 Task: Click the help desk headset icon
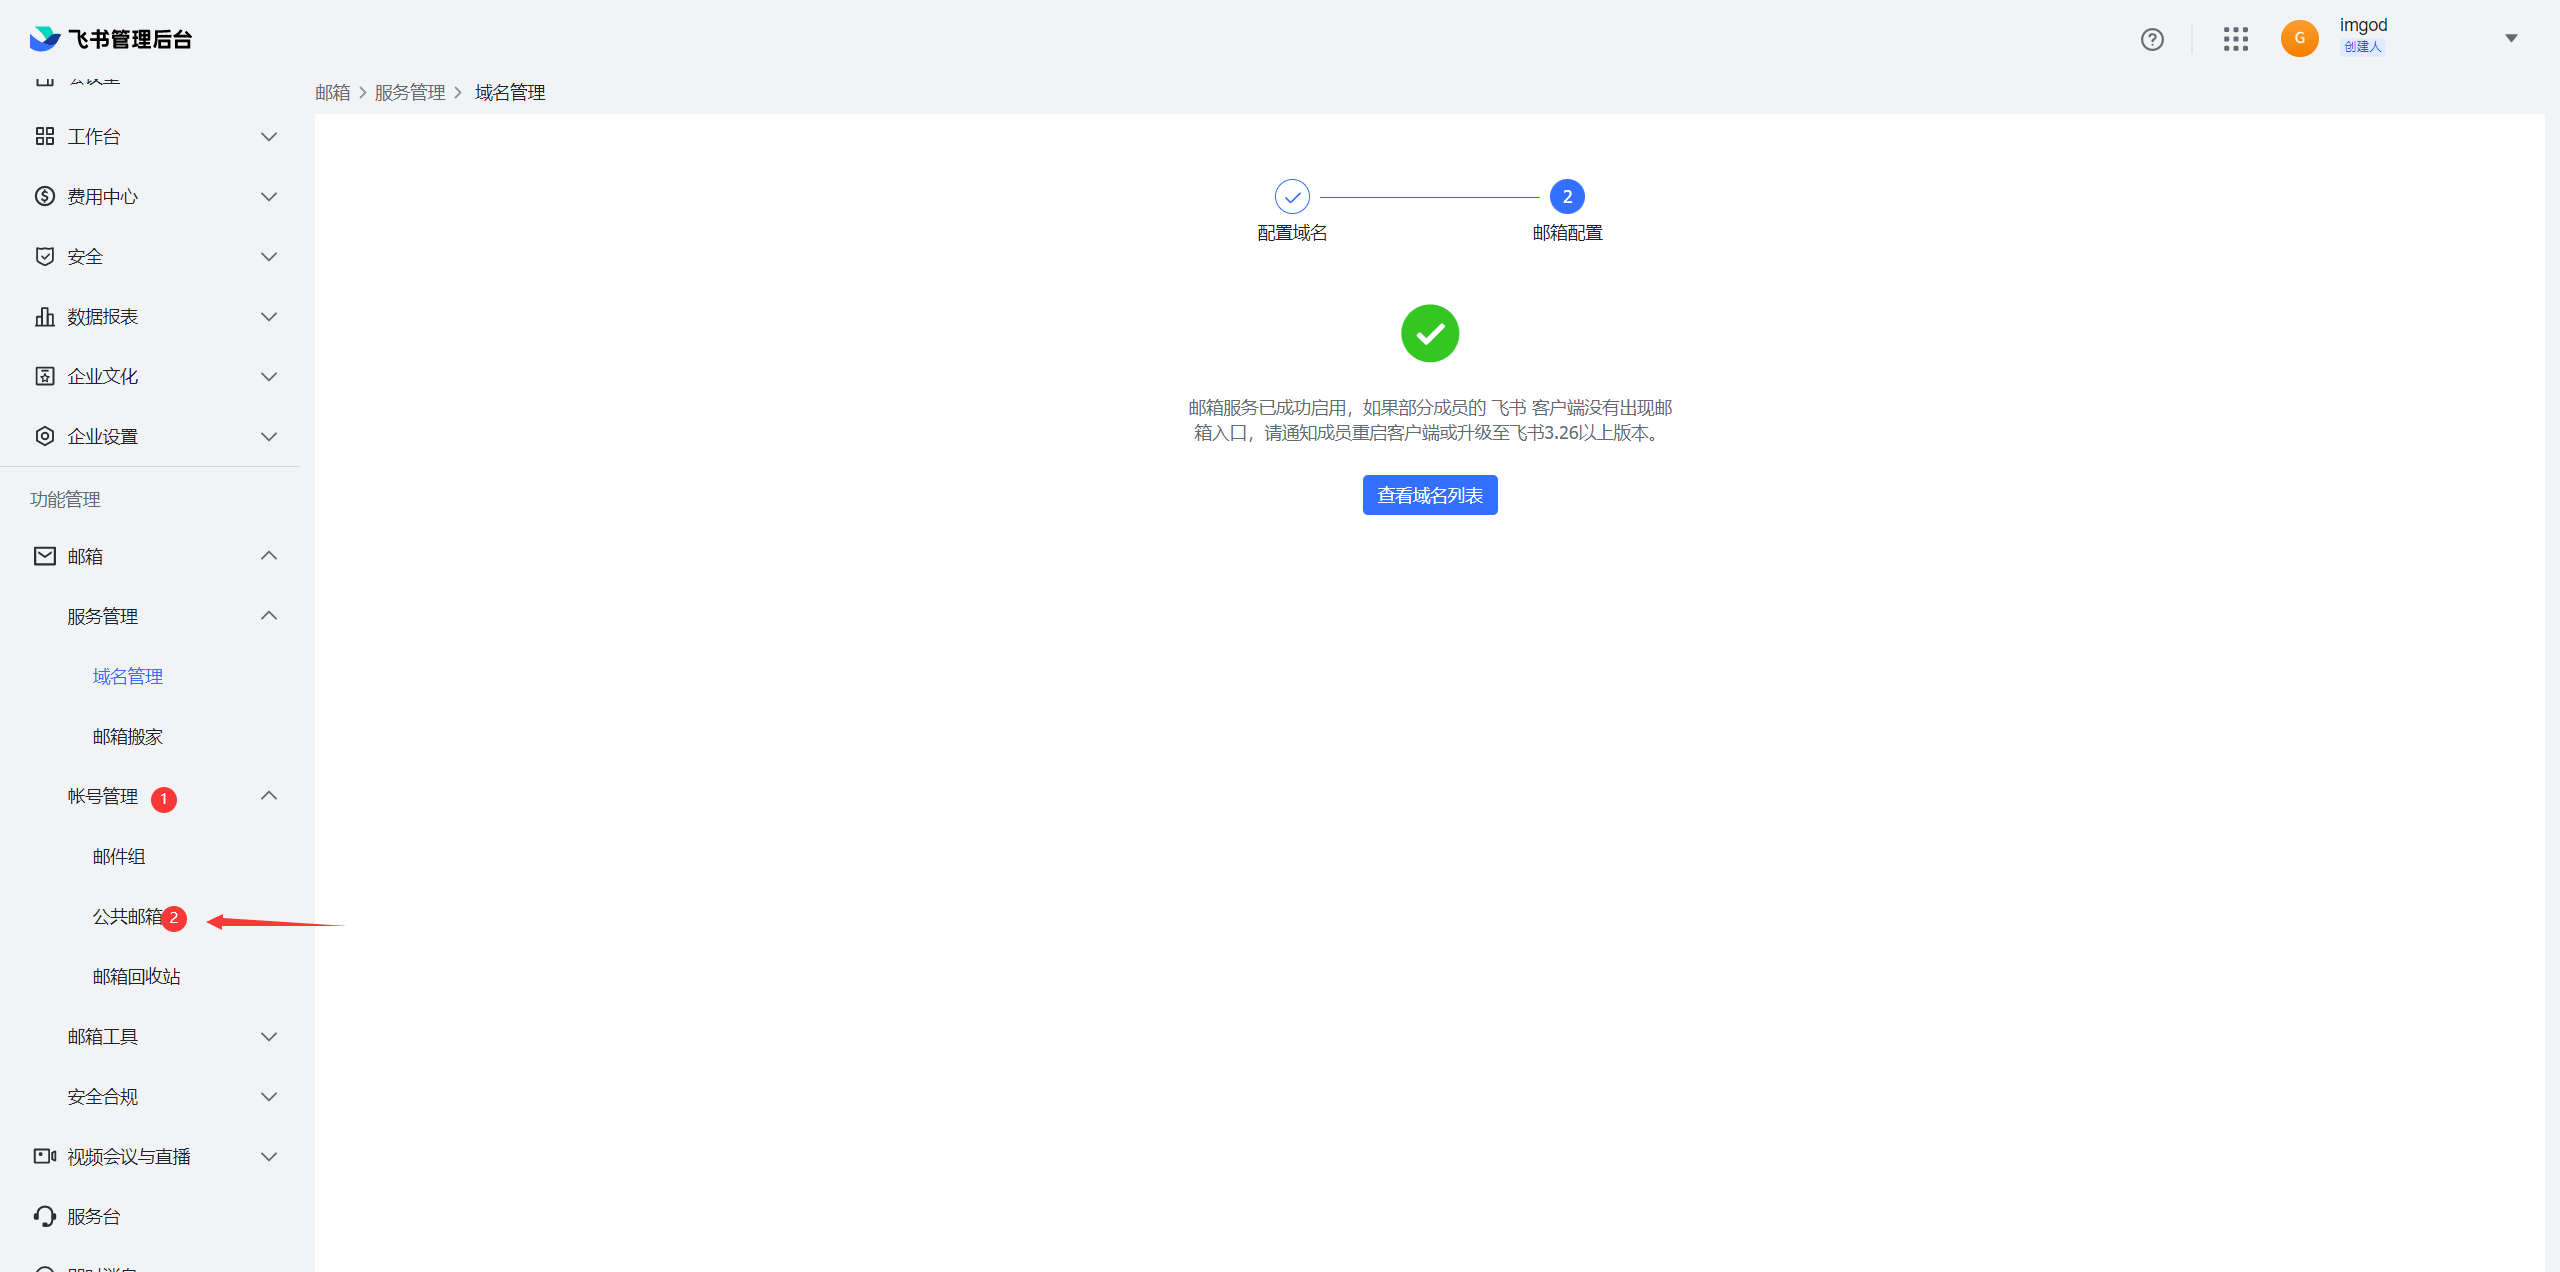click(x=45, y=1216)
